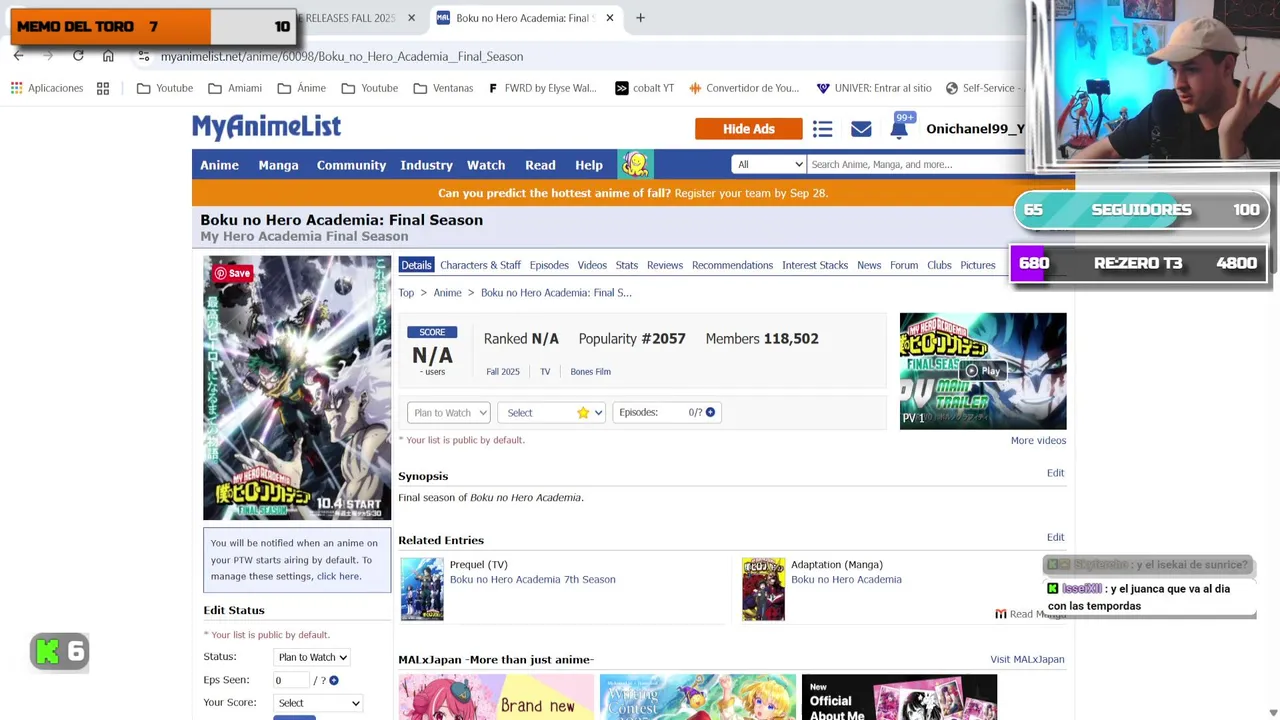
Task: Click the More videos link
Action: click(x=1038, y=440)
